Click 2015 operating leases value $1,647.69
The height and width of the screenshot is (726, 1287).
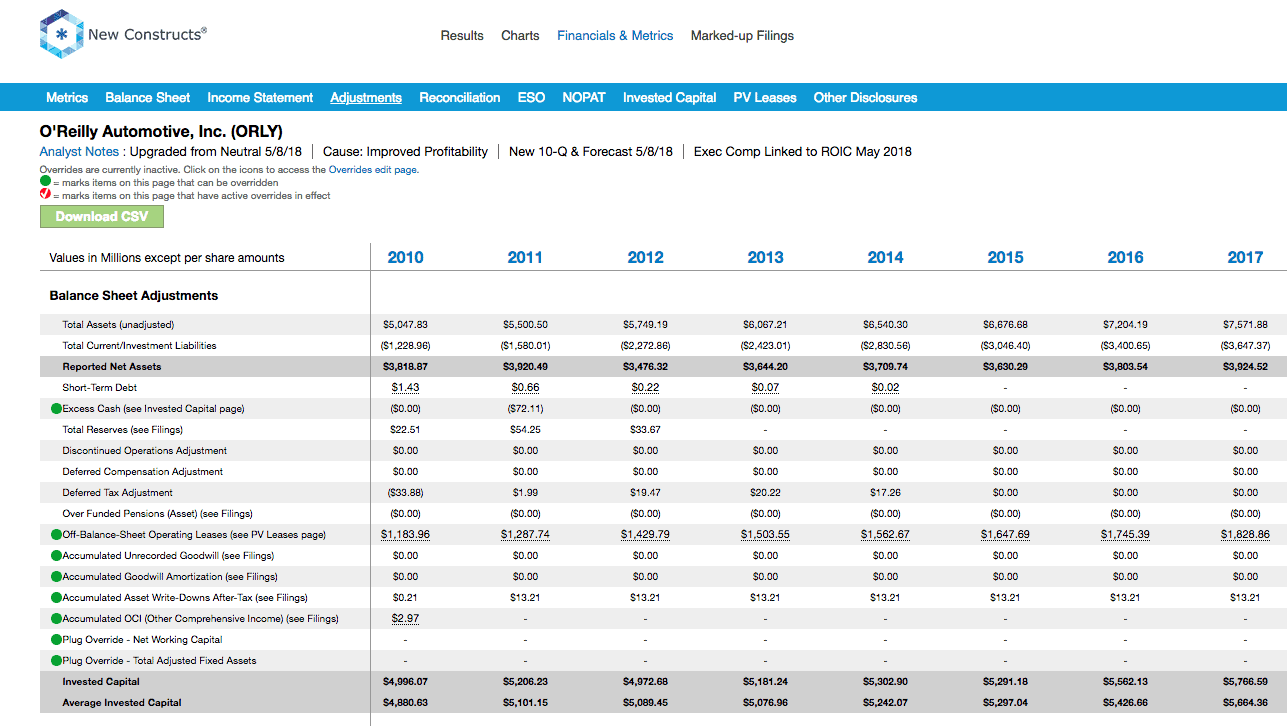[1005, 534]
